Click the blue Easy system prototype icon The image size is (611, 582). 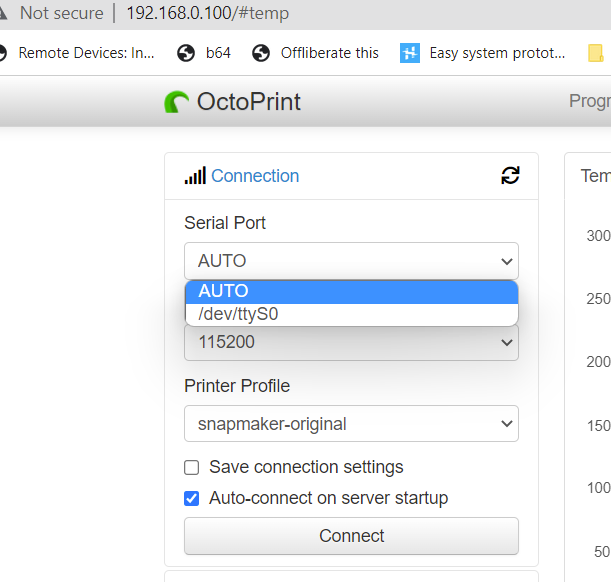point(410,53)
